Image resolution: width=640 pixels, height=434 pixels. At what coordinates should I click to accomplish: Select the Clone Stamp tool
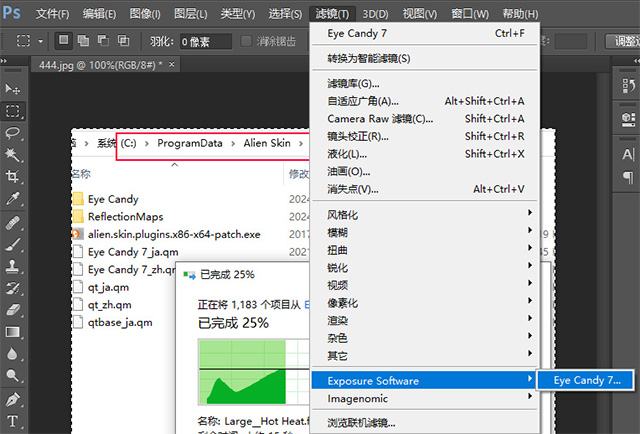pyautogui.click(x=13, y=266)
